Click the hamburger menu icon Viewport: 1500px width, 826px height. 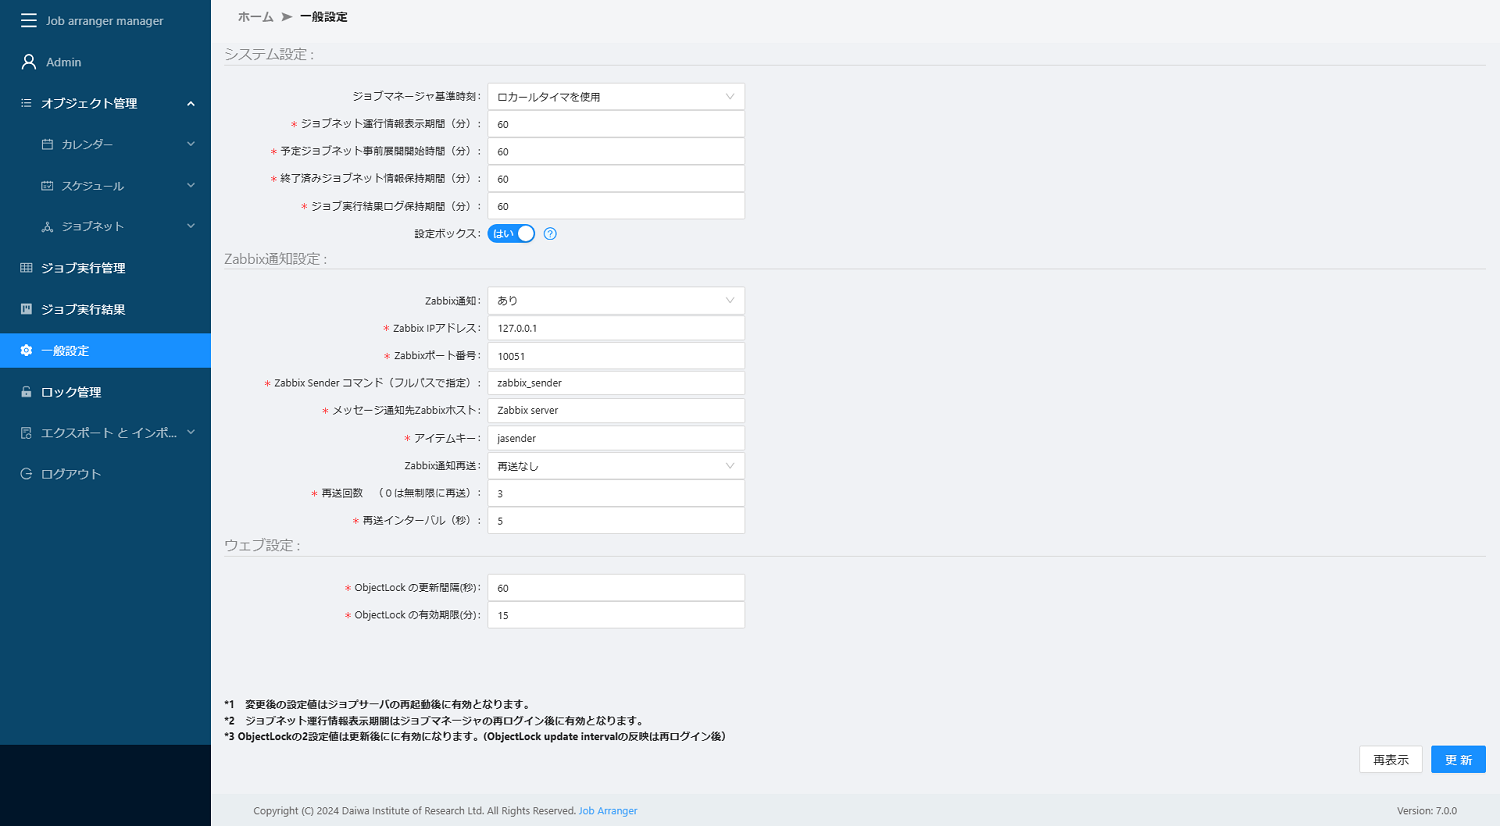point(28,20)
